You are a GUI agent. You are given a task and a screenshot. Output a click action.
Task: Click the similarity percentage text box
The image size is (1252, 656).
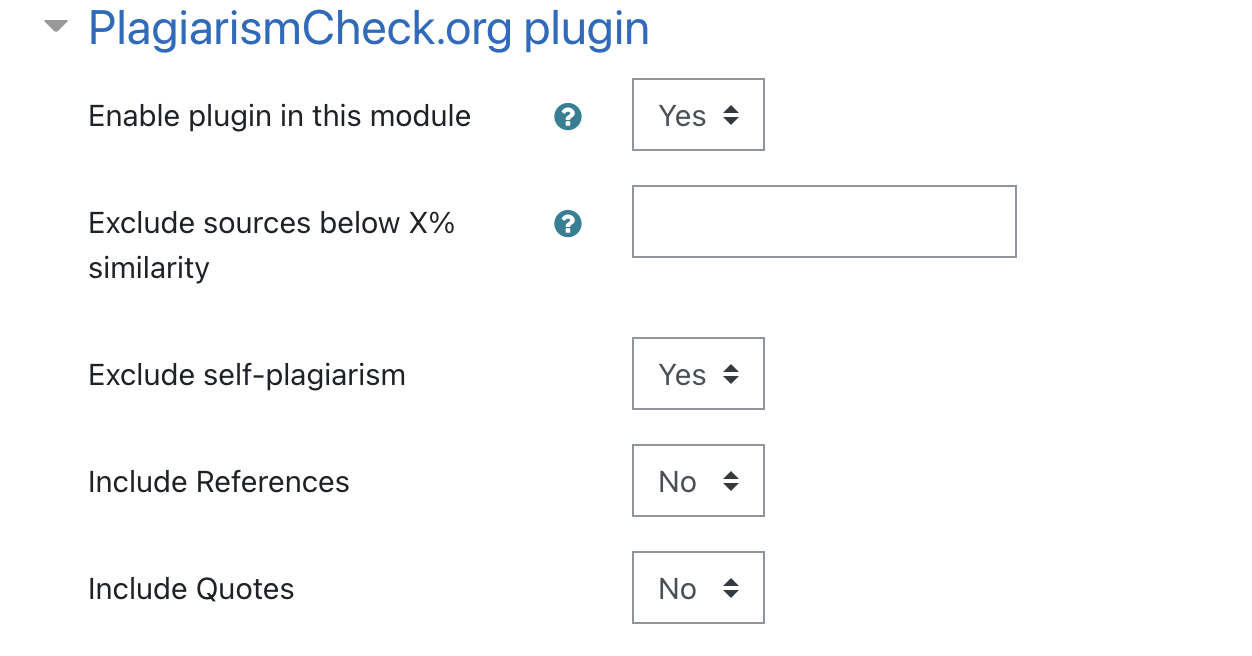click(x=823, y=221)
